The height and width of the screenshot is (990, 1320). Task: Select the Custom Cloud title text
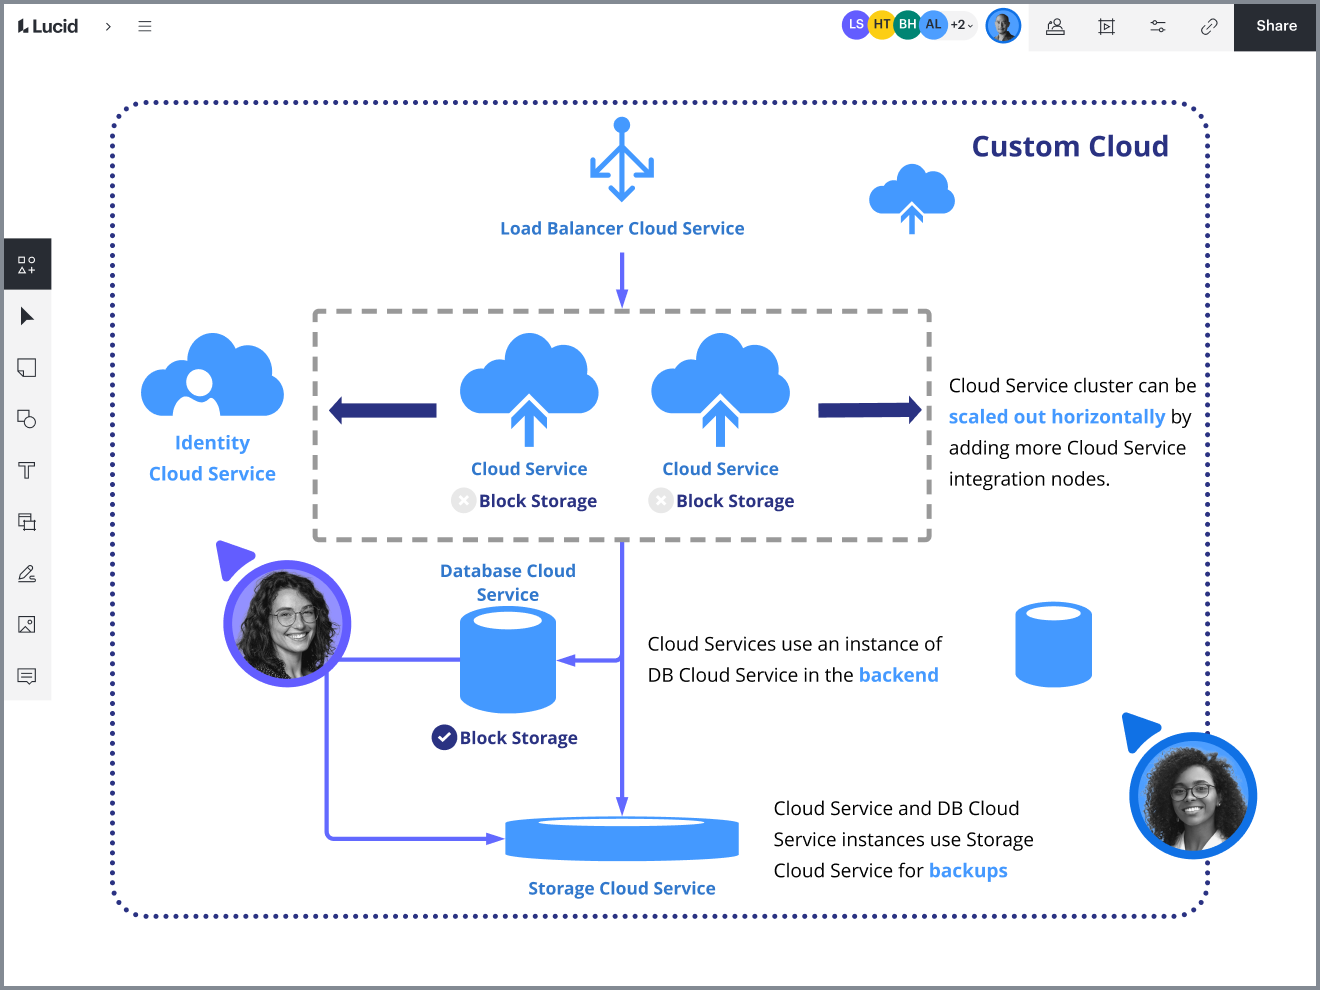1070,147
